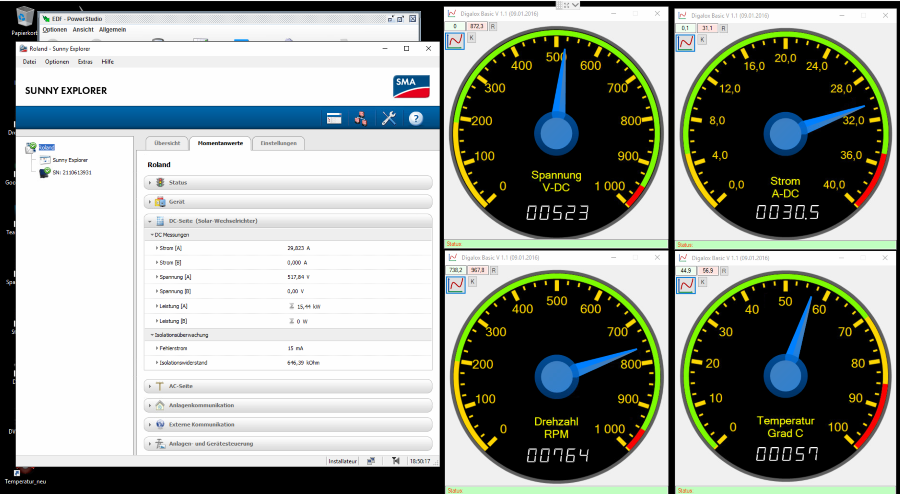Open the Datei menu in Sunny Explorer

(29, 62)
